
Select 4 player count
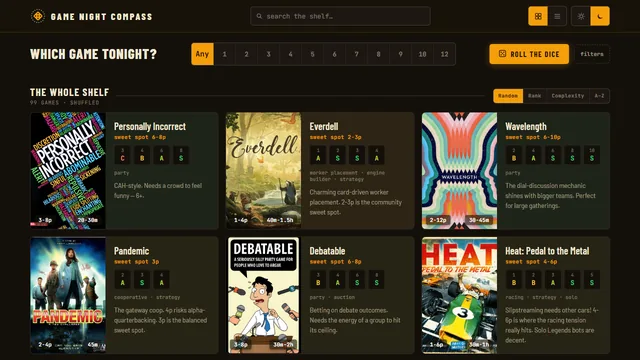290,54
